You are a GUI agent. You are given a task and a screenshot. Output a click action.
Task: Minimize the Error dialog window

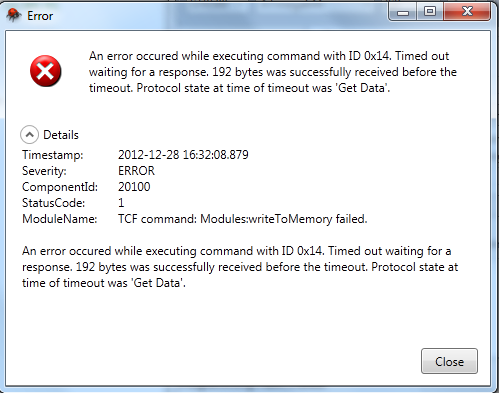tap(403, 12)
